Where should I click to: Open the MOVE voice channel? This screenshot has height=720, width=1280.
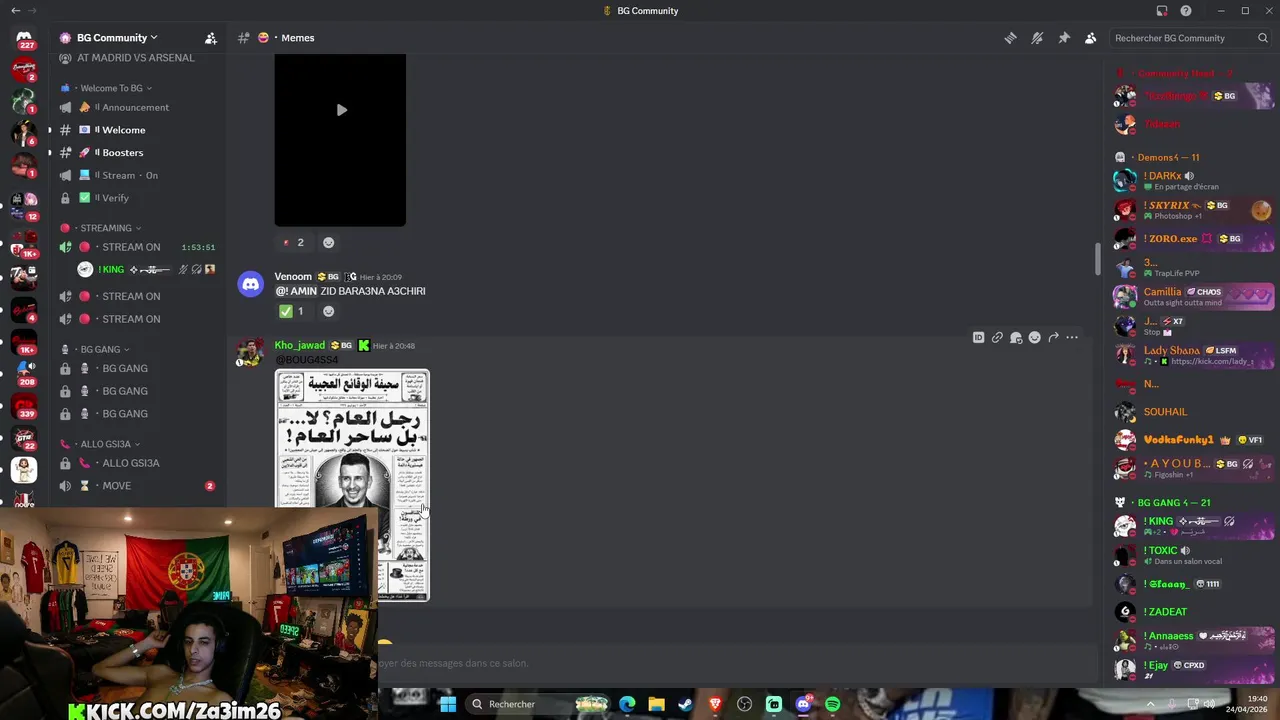(x=138, y=486)
